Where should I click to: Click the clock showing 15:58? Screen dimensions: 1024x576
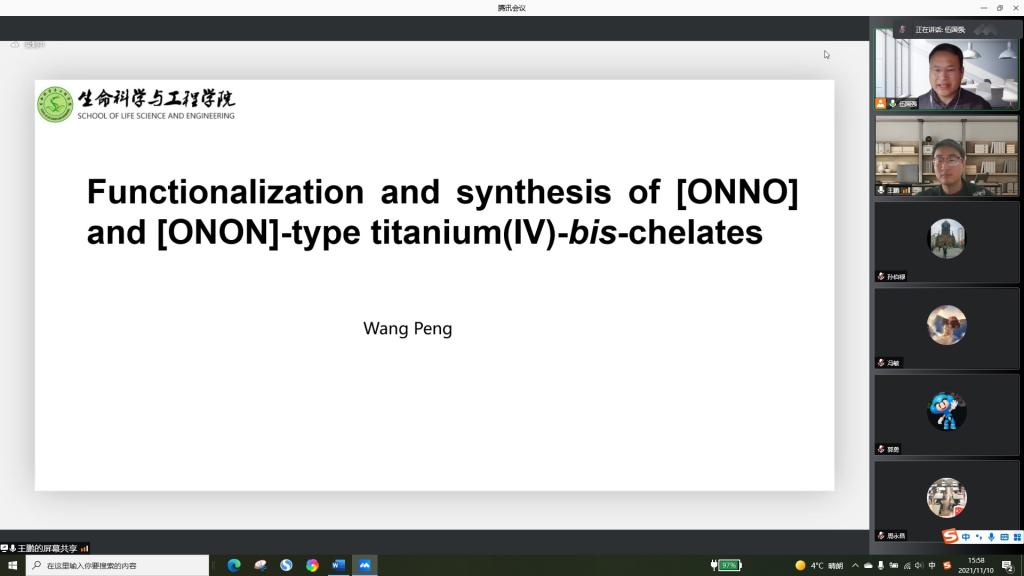[976, 565]
